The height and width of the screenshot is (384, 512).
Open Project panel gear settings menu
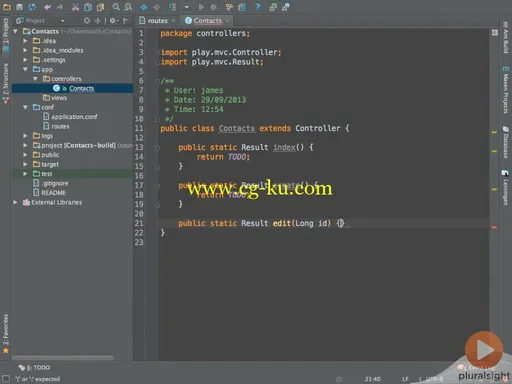point(113,21)
